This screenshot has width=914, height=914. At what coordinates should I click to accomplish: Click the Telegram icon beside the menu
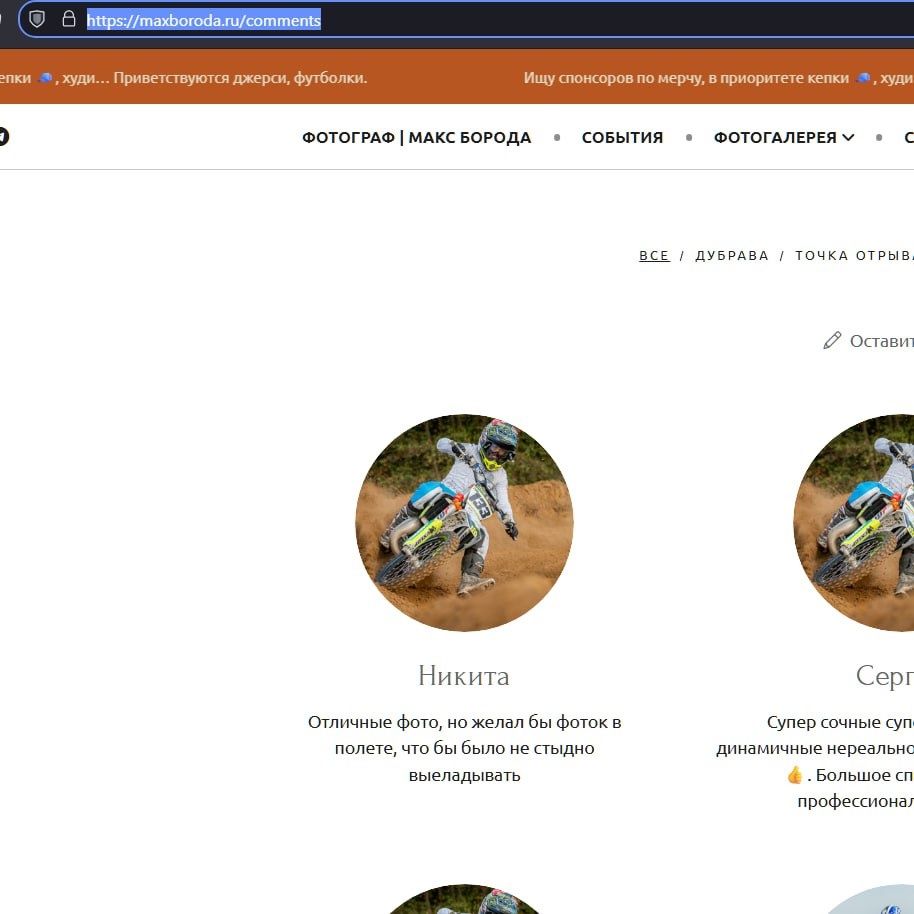3,136
